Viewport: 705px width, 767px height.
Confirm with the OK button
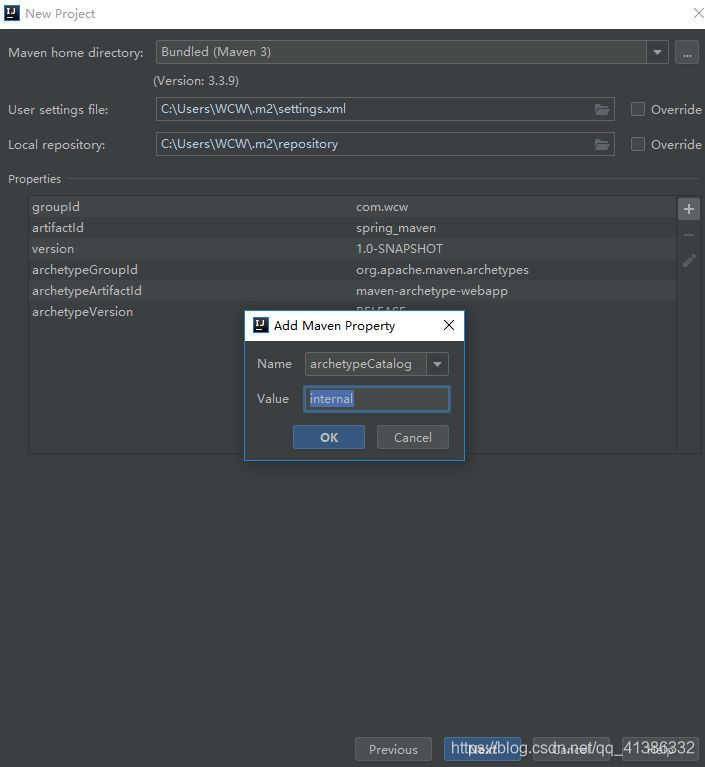329,437
